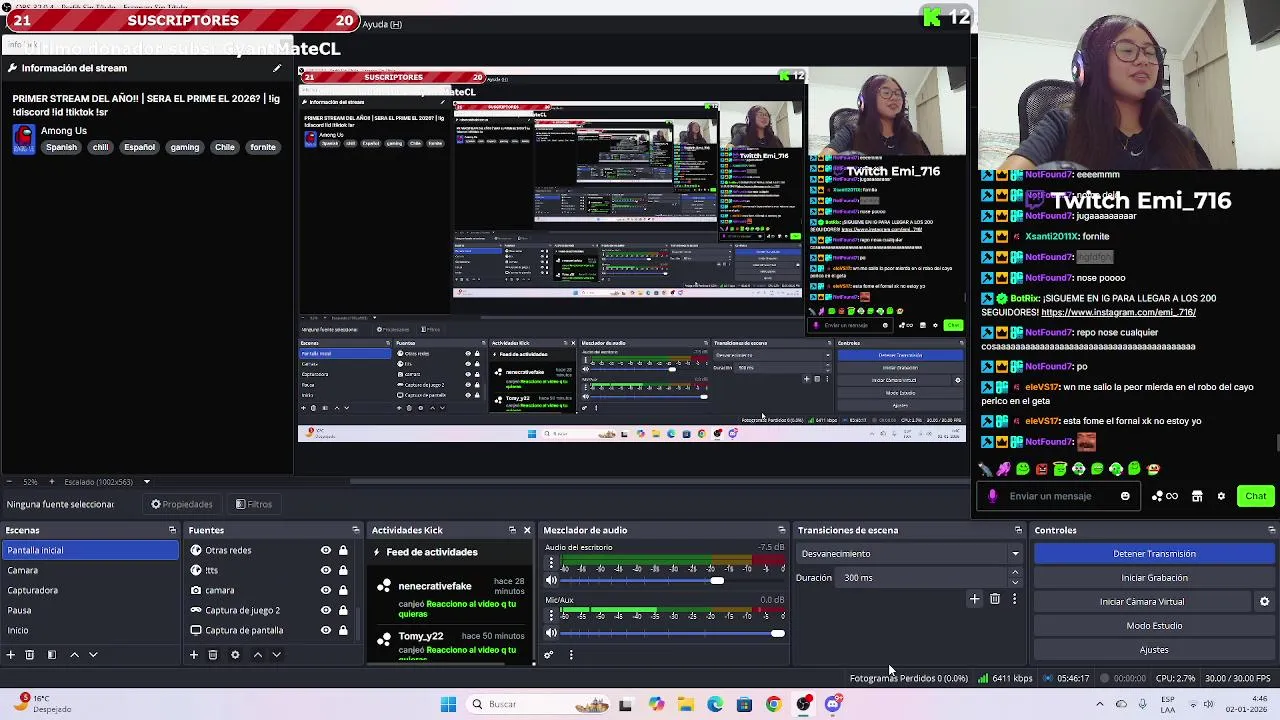Decrease transition duration stepper down

(1015, 582)
